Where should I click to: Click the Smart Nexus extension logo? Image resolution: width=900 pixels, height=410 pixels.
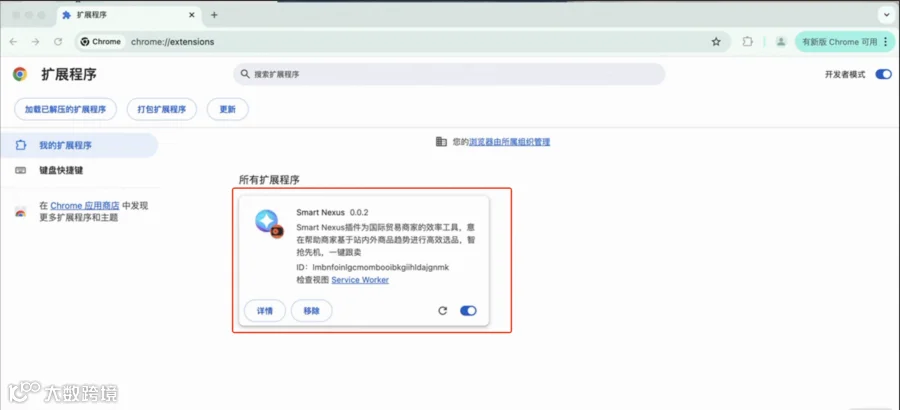[x=269, y=224]
